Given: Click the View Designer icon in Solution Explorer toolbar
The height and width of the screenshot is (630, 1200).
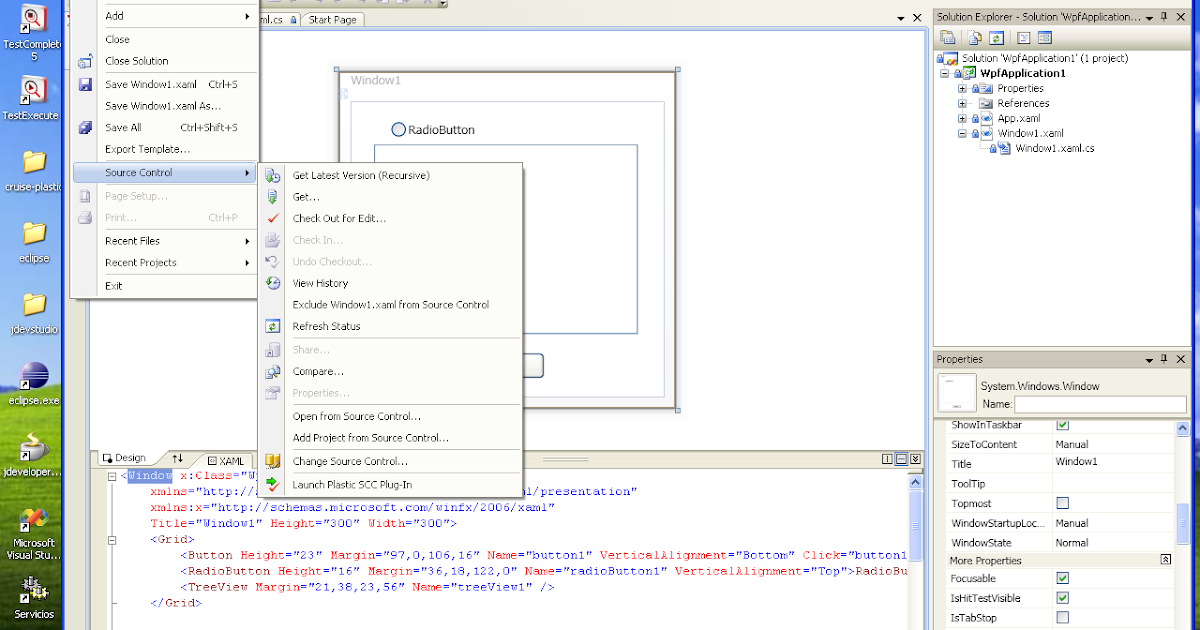Looking at the screenshot, I should coord(1043,37).
